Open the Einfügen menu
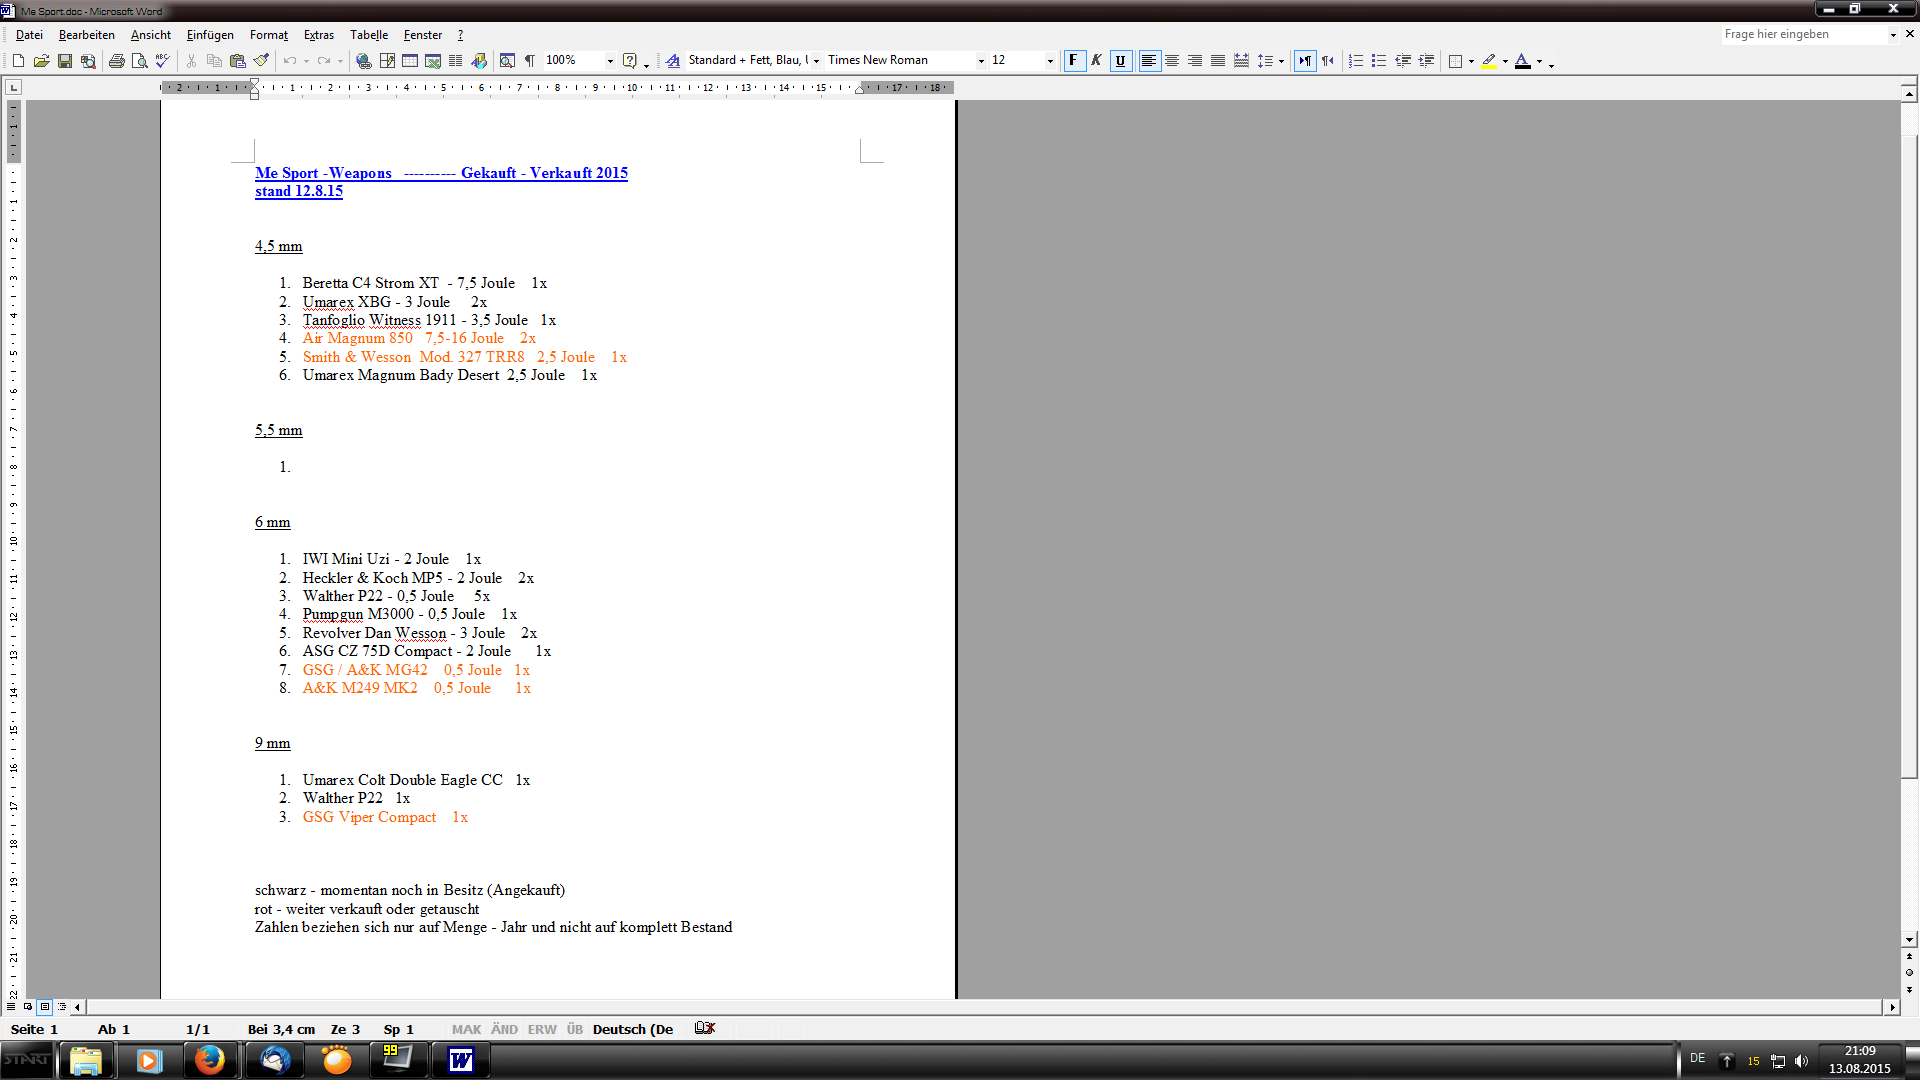 [x=210, y=35]
